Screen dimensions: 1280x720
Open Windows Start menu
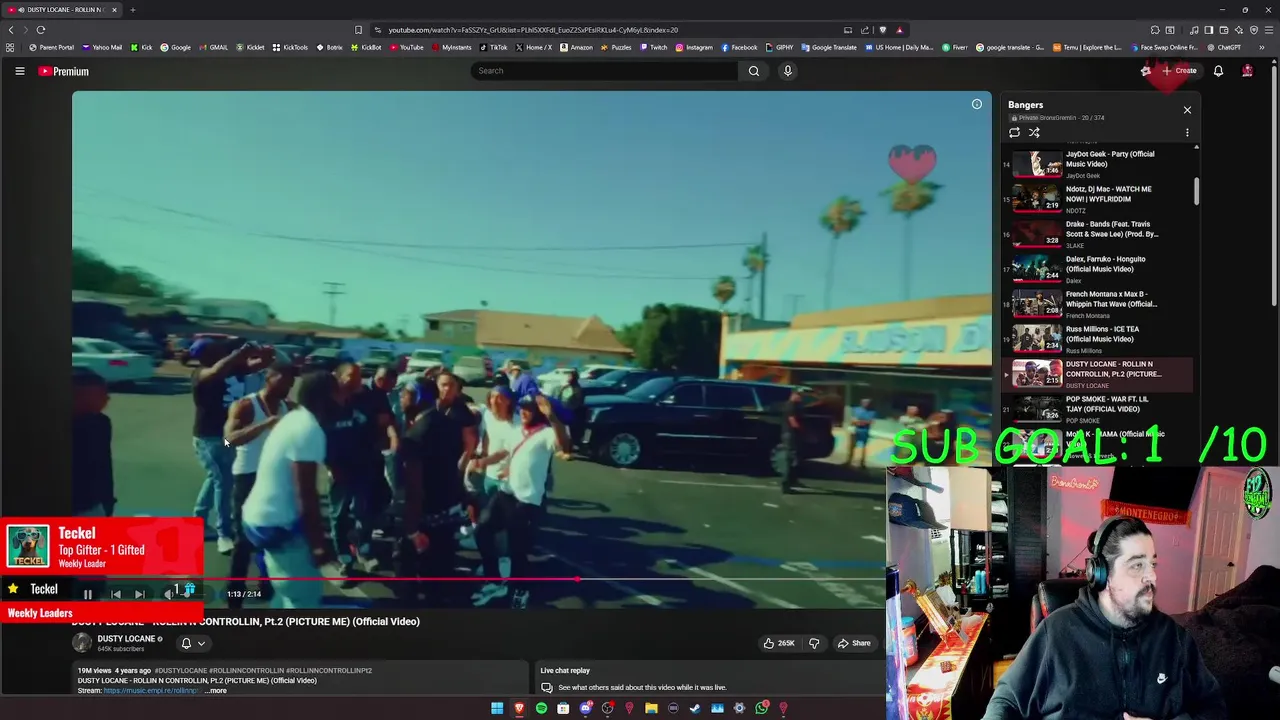(x=497, y=708)
